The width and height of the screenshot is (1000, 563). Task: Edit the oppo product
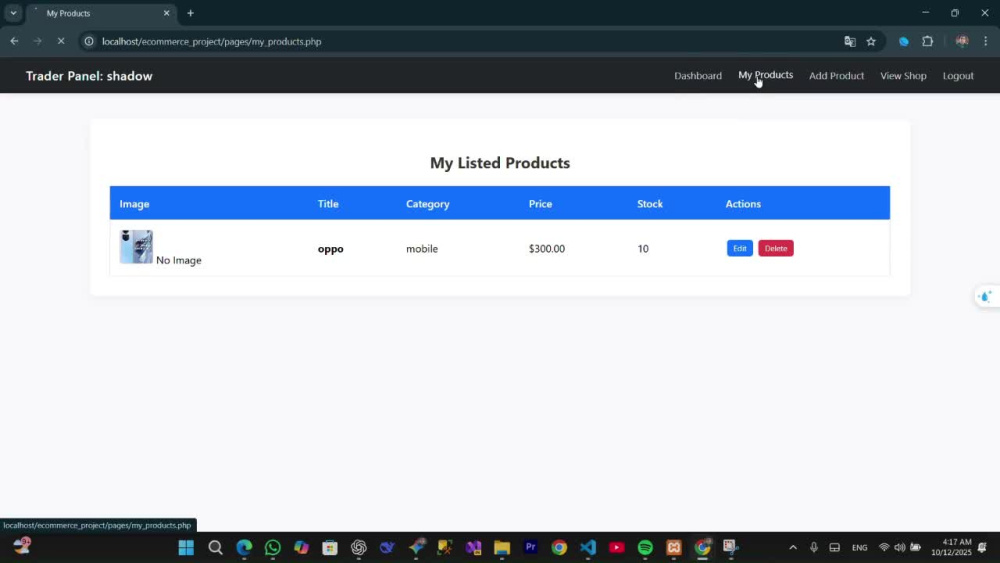click(x=740, y=248)
